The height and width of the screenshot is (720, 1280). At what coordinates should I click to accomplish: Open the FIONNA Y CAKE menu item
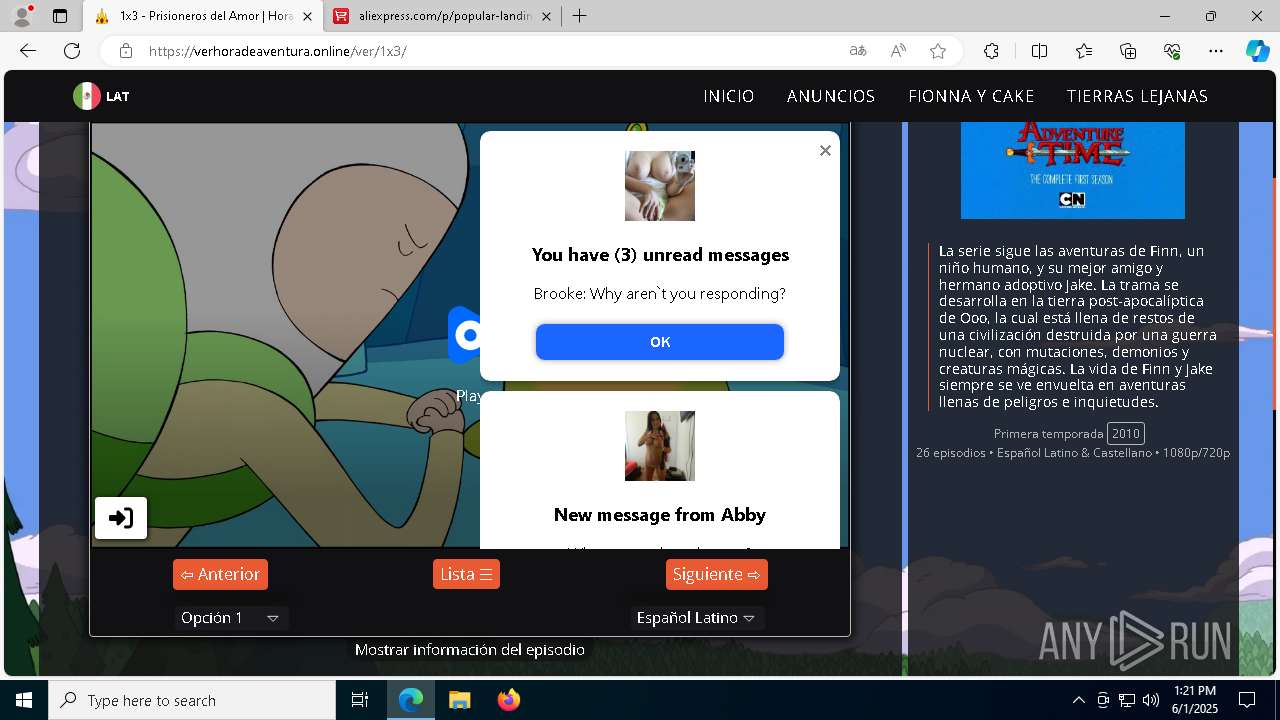971,96
